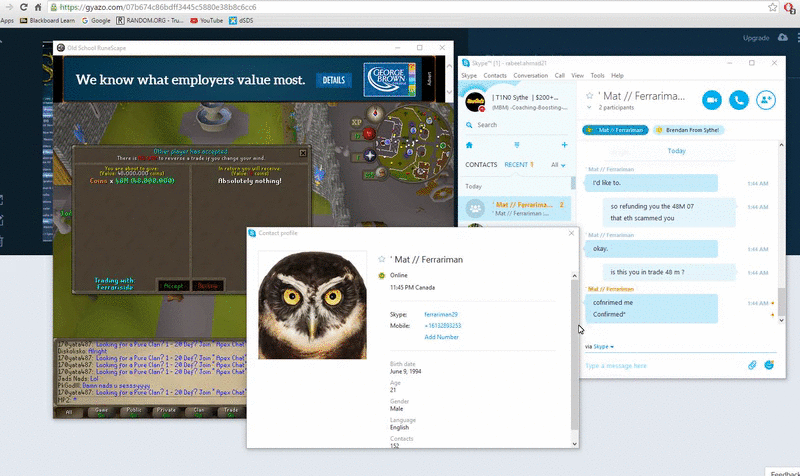Close the Contact profile window
The width and height of the screenshot is (800, 476).
tap(571, 233)
